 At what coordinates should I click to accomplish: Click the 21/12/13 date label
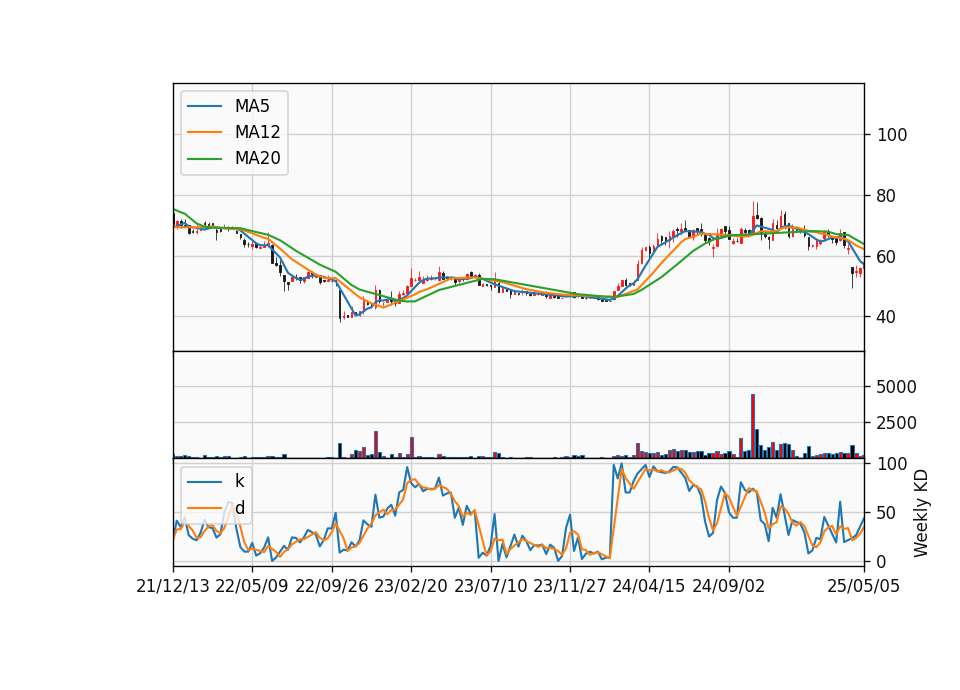coord(173,587)
